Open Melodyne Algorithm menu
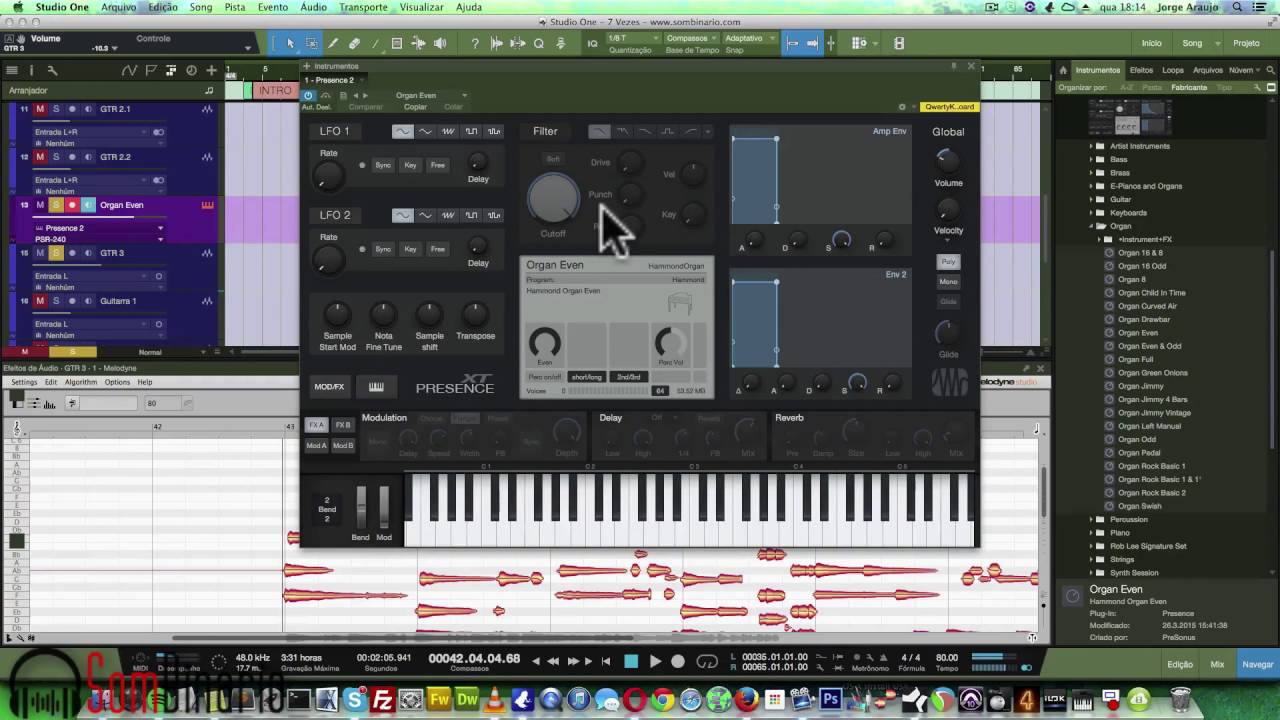1280x720 pixels. [81, 382]
